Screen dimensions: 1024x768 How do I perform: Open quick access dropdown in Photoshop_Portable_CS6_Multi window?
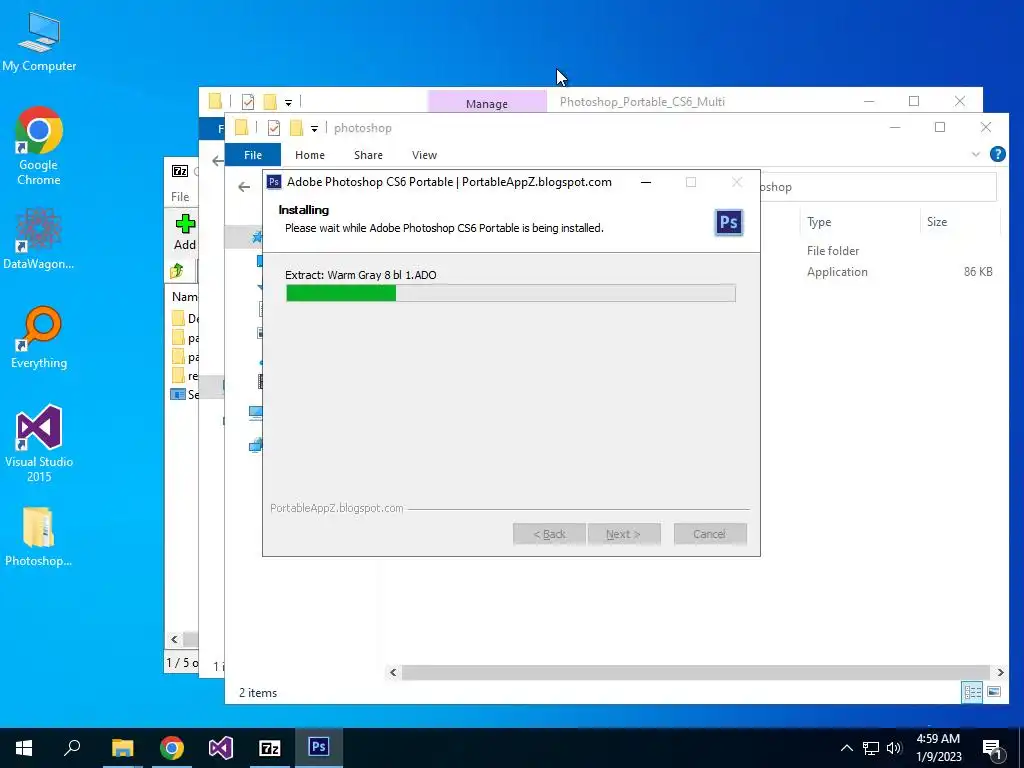[288, 103]
